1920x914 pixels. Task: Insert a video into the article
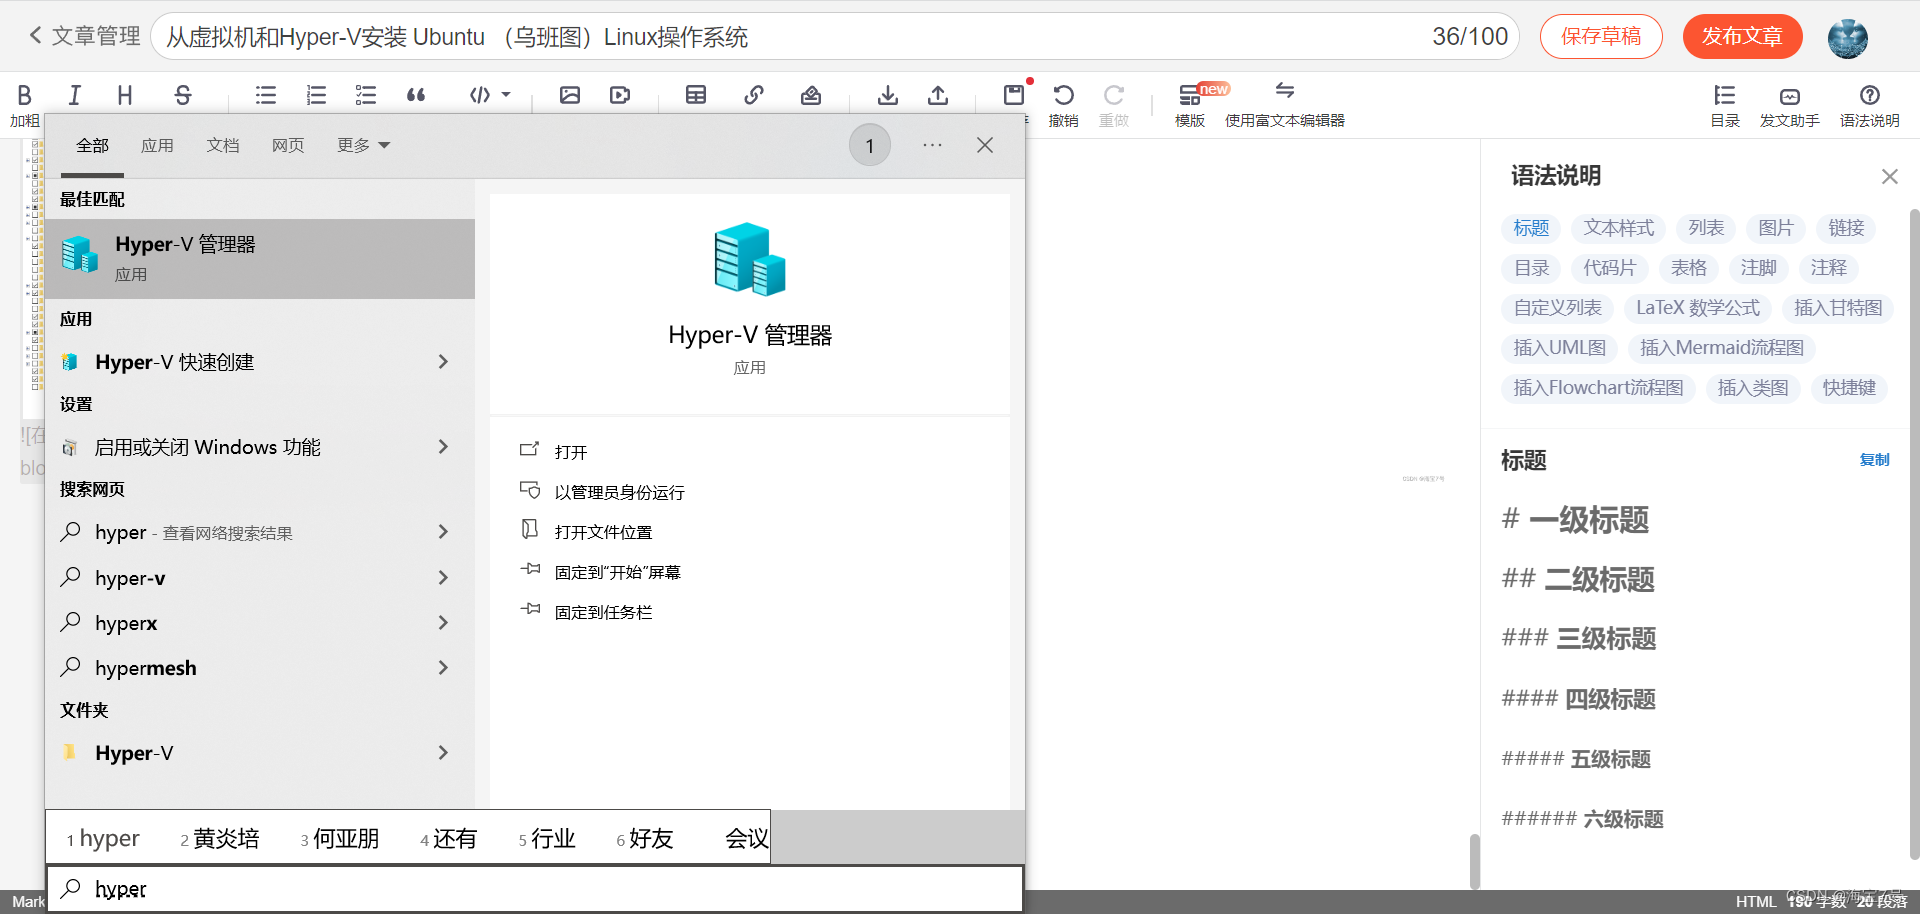(x=620, y=96)
